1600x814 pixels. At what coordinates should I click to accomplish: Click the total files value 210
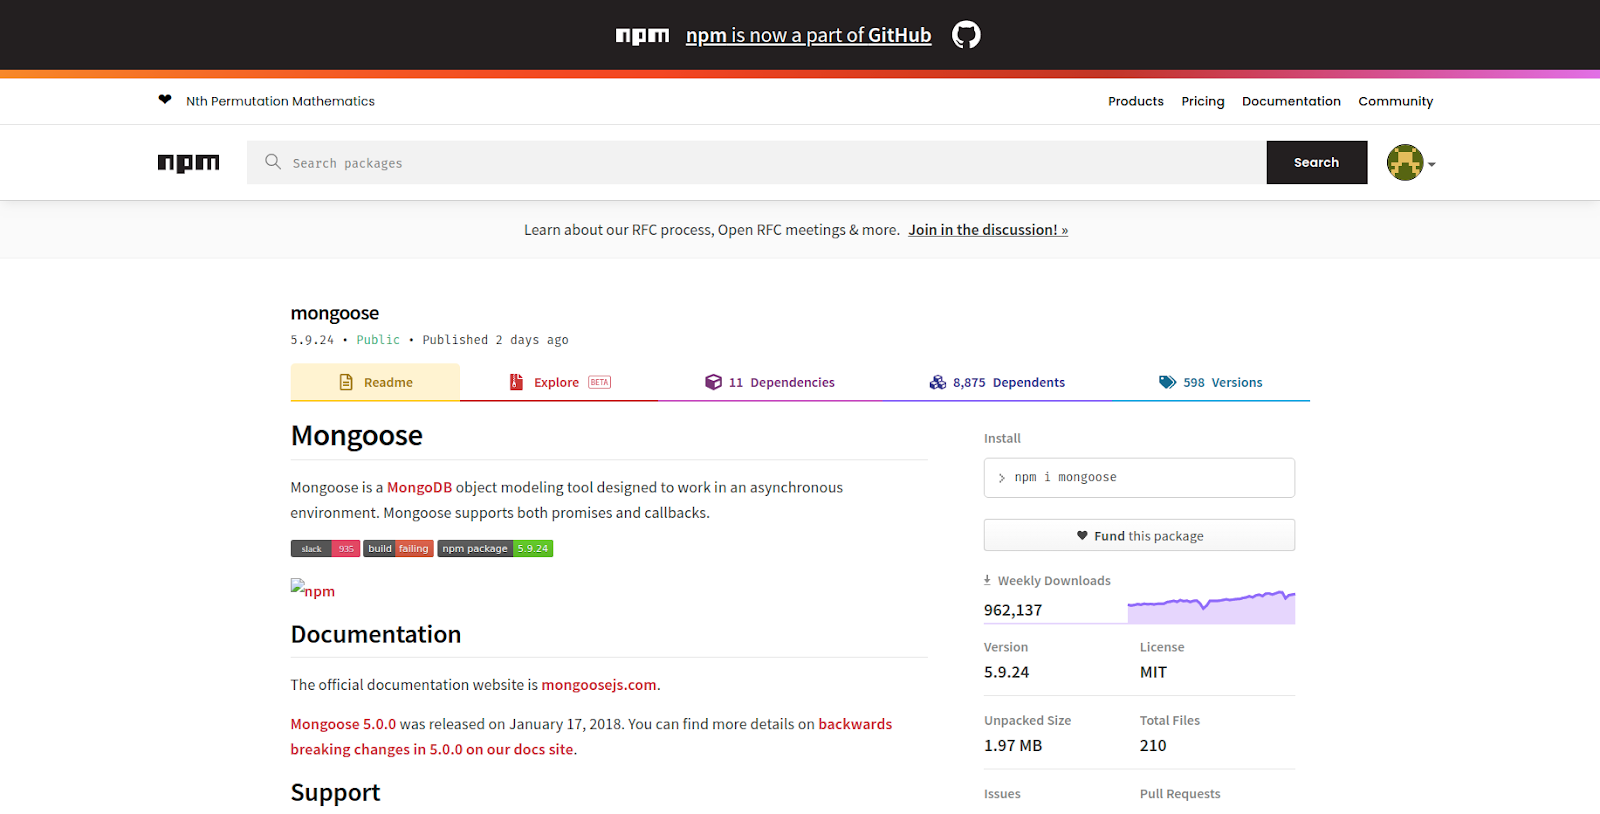click(1153, 745)
